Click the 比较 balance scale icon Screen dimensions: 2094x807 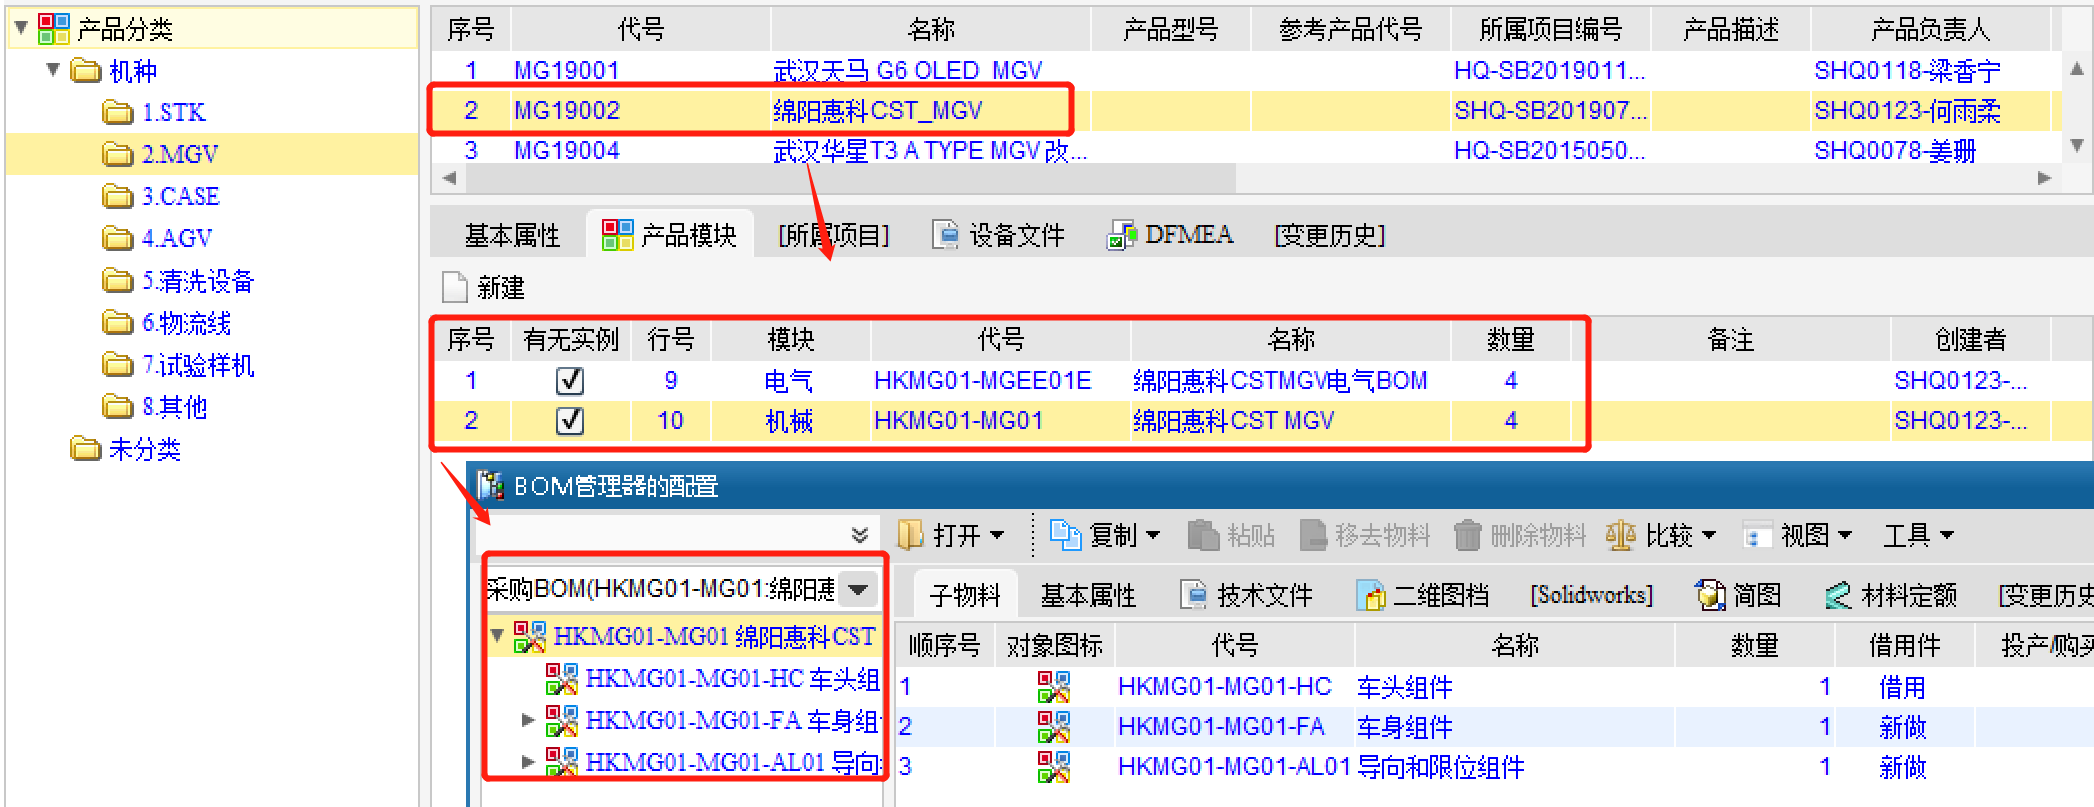click(x=1620, y=535)
